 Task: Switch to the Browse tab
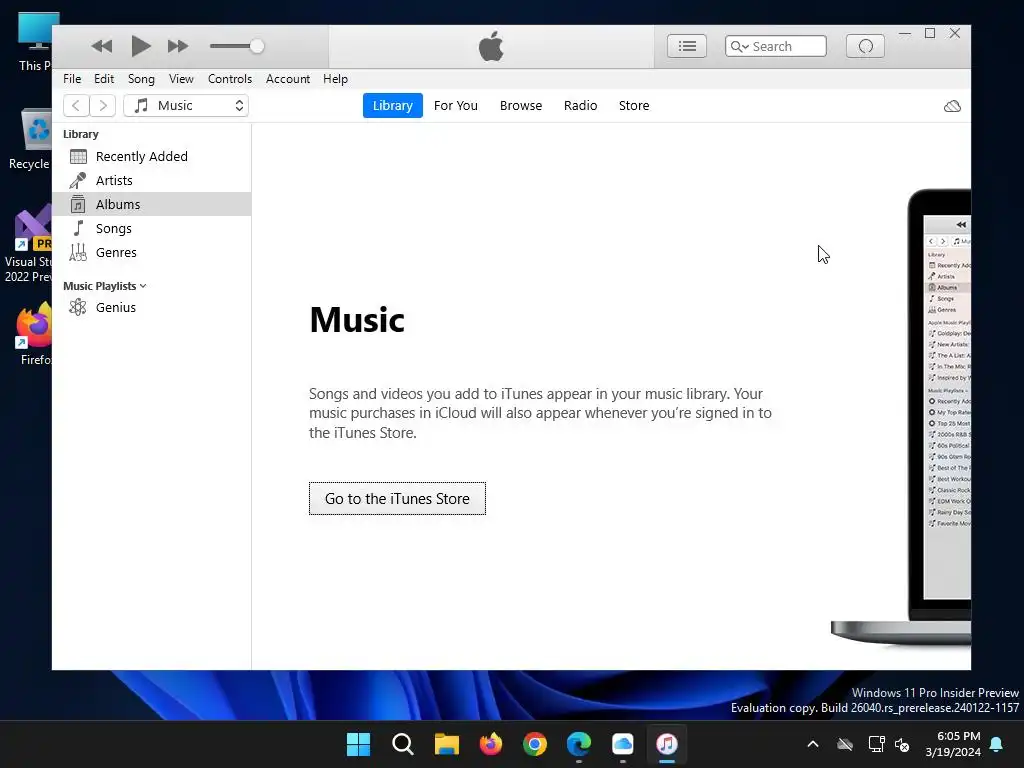(520, 106)
